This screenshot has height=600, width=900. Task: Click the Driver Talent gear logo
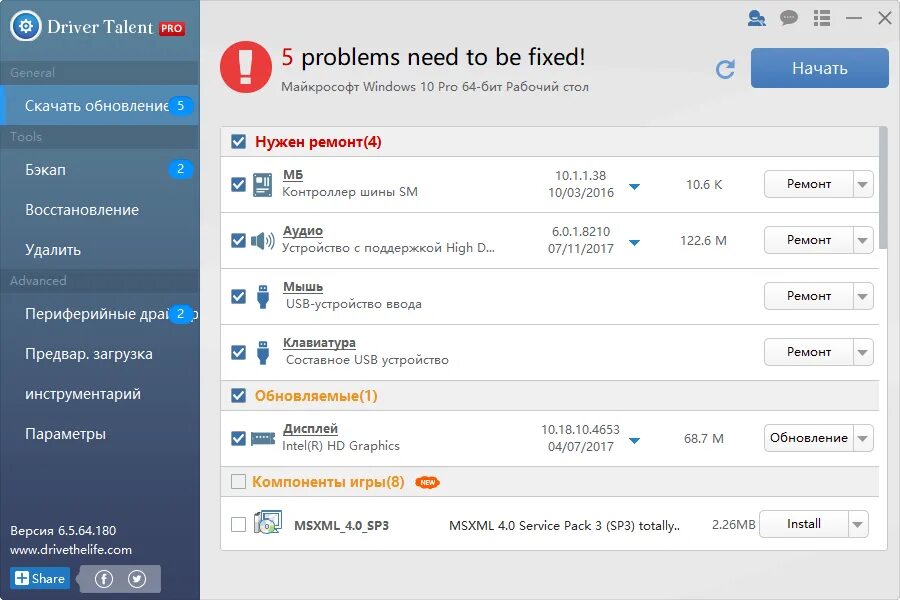tap(26, 26)
